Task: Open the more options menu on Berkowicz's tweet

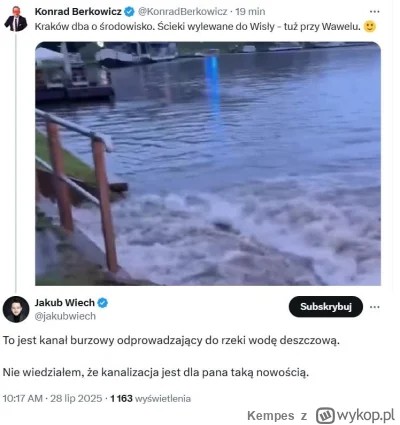Action: [x=375, y=12]
